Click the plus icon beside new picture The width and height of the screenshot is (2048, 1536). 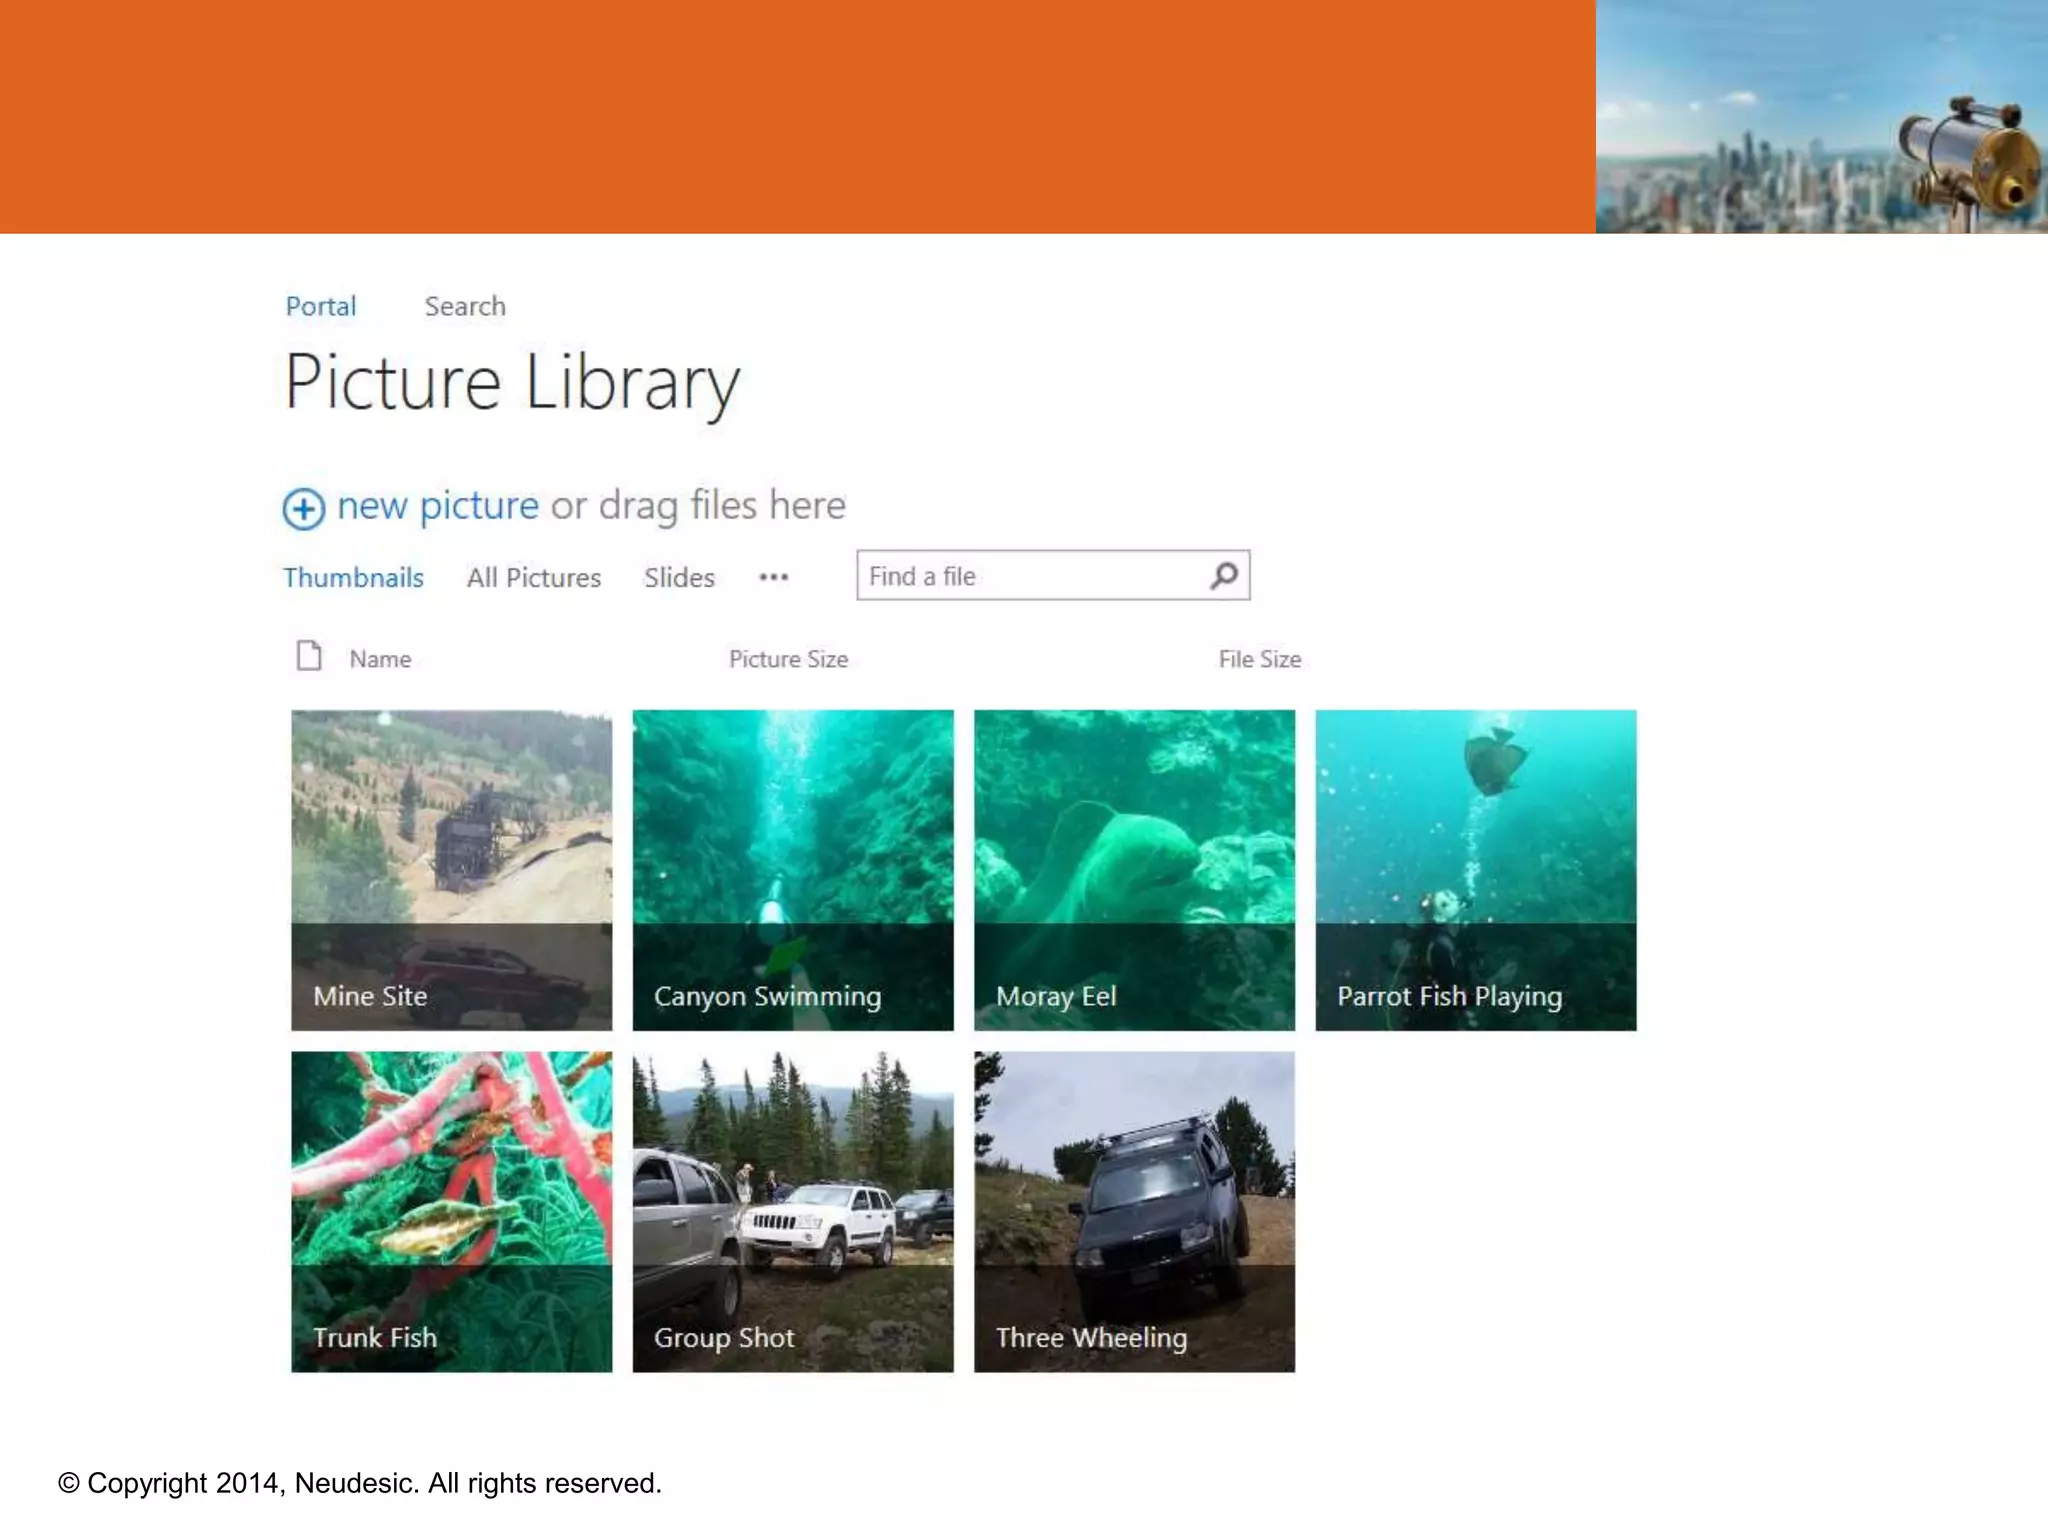point(303,508)
